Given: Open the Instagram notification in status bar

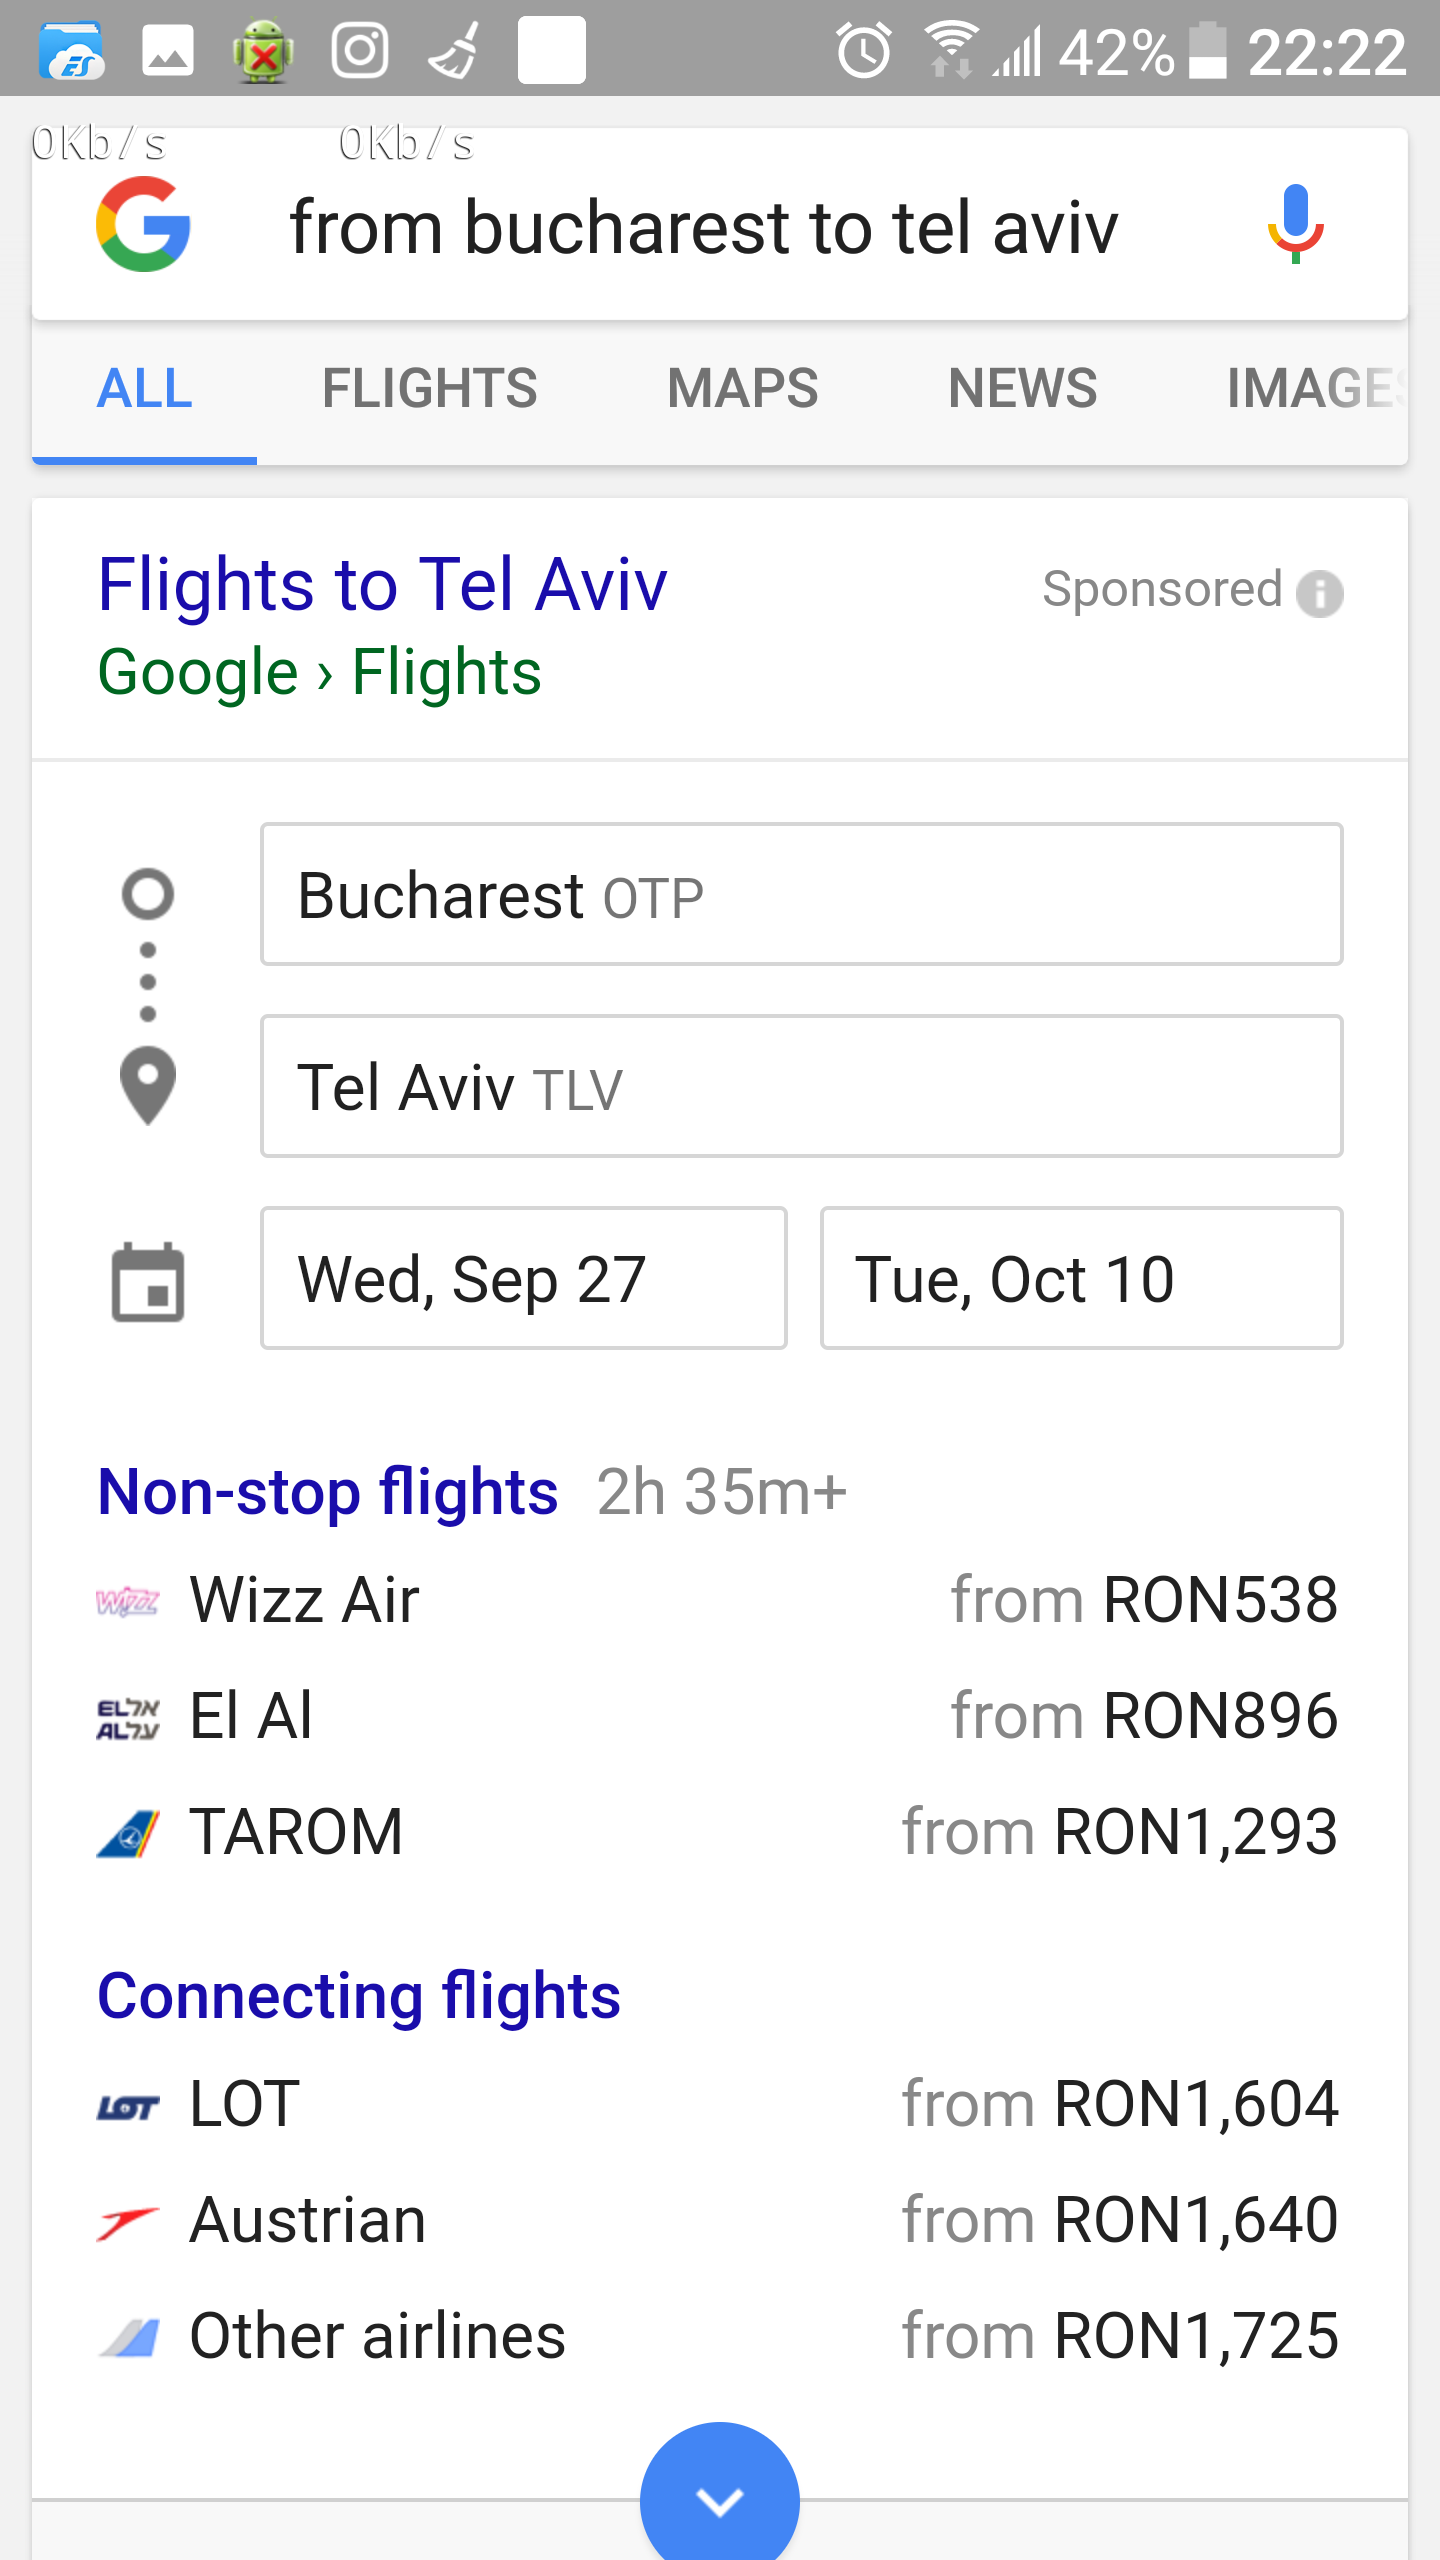Looking at the screenshot, I should click(360, 50).
